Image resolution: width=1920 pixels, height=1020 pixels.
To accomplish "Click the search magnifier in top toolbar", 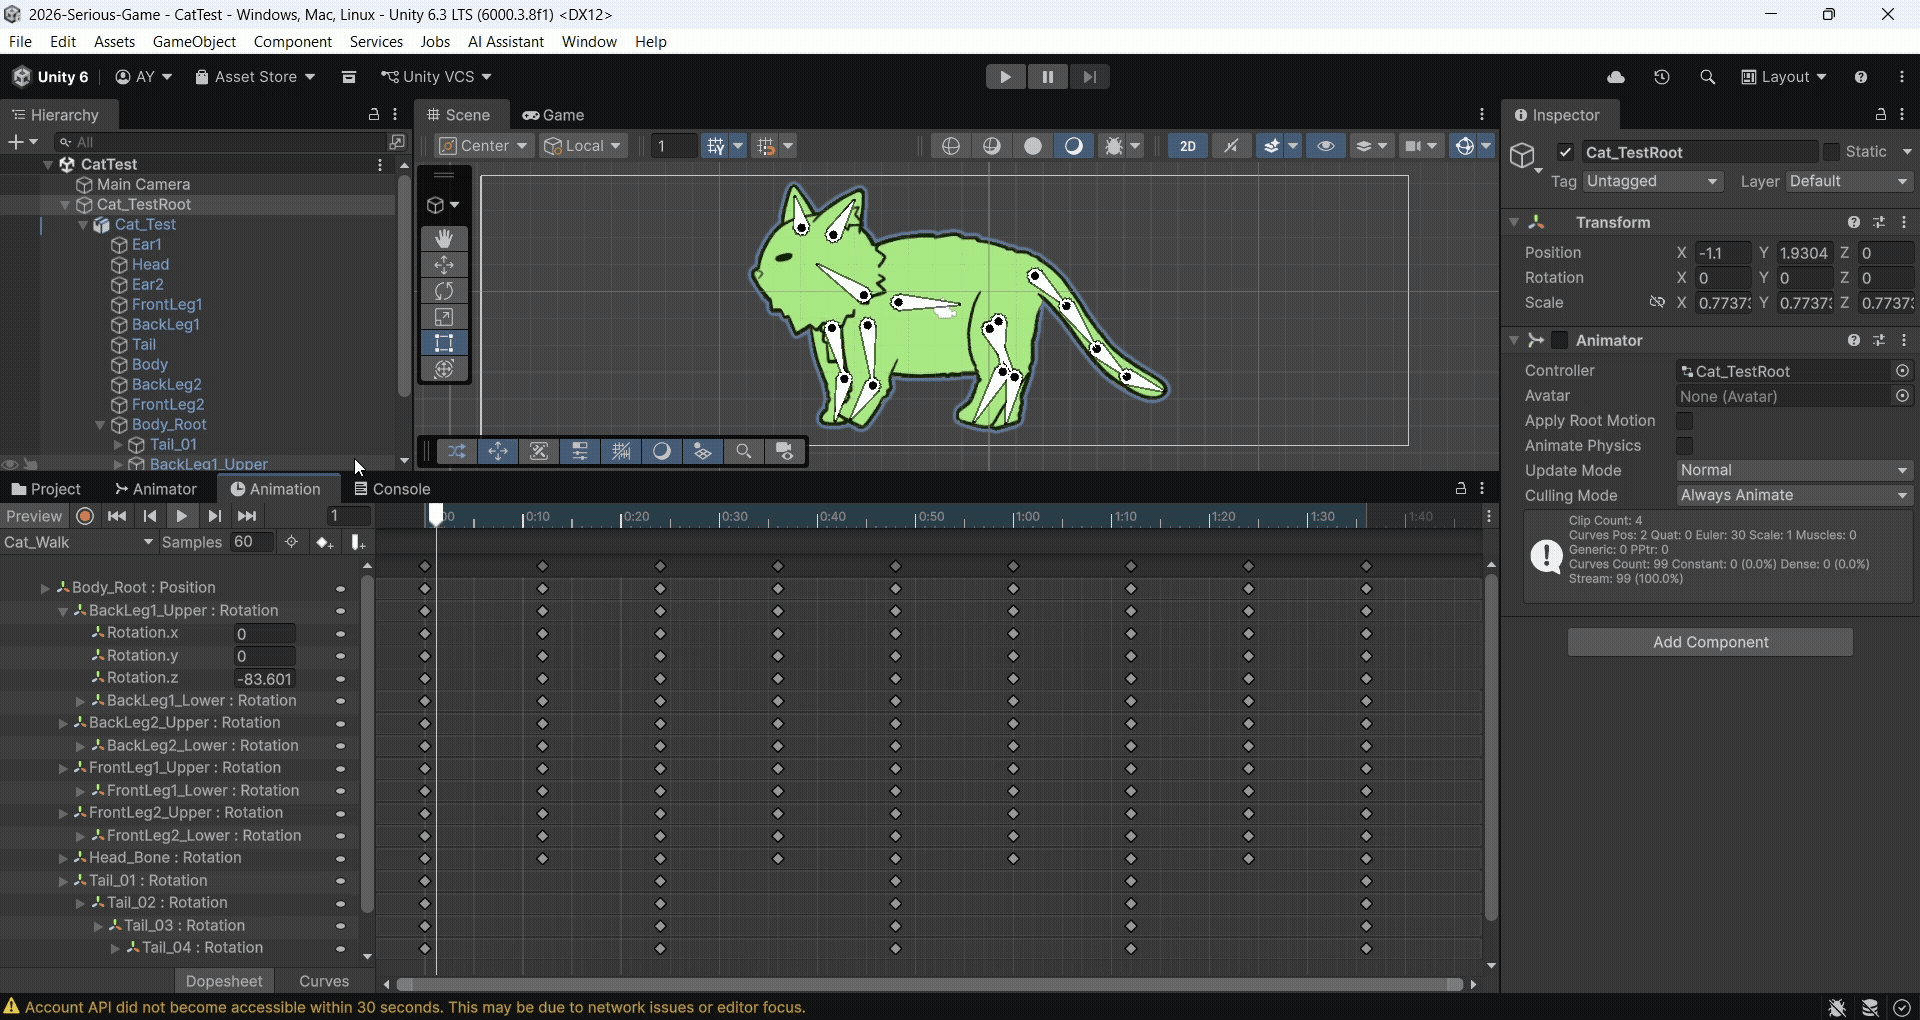I will (1707, 77).
